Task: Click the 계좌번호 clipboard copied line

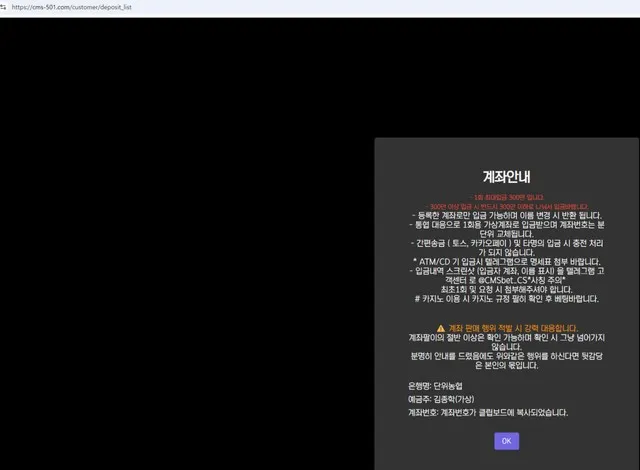Action: [488, 412]
